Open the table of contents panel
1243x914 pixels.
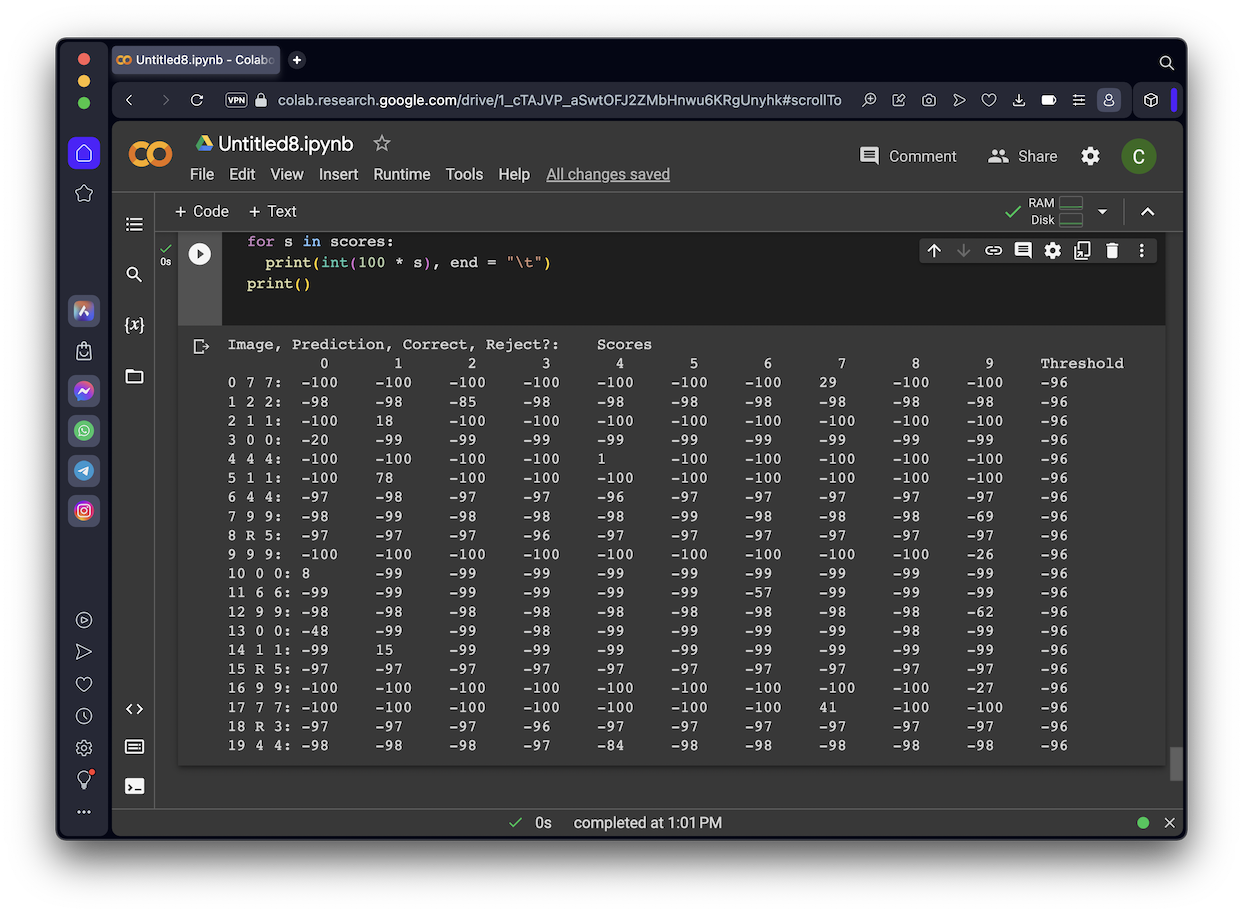[134, 224]
